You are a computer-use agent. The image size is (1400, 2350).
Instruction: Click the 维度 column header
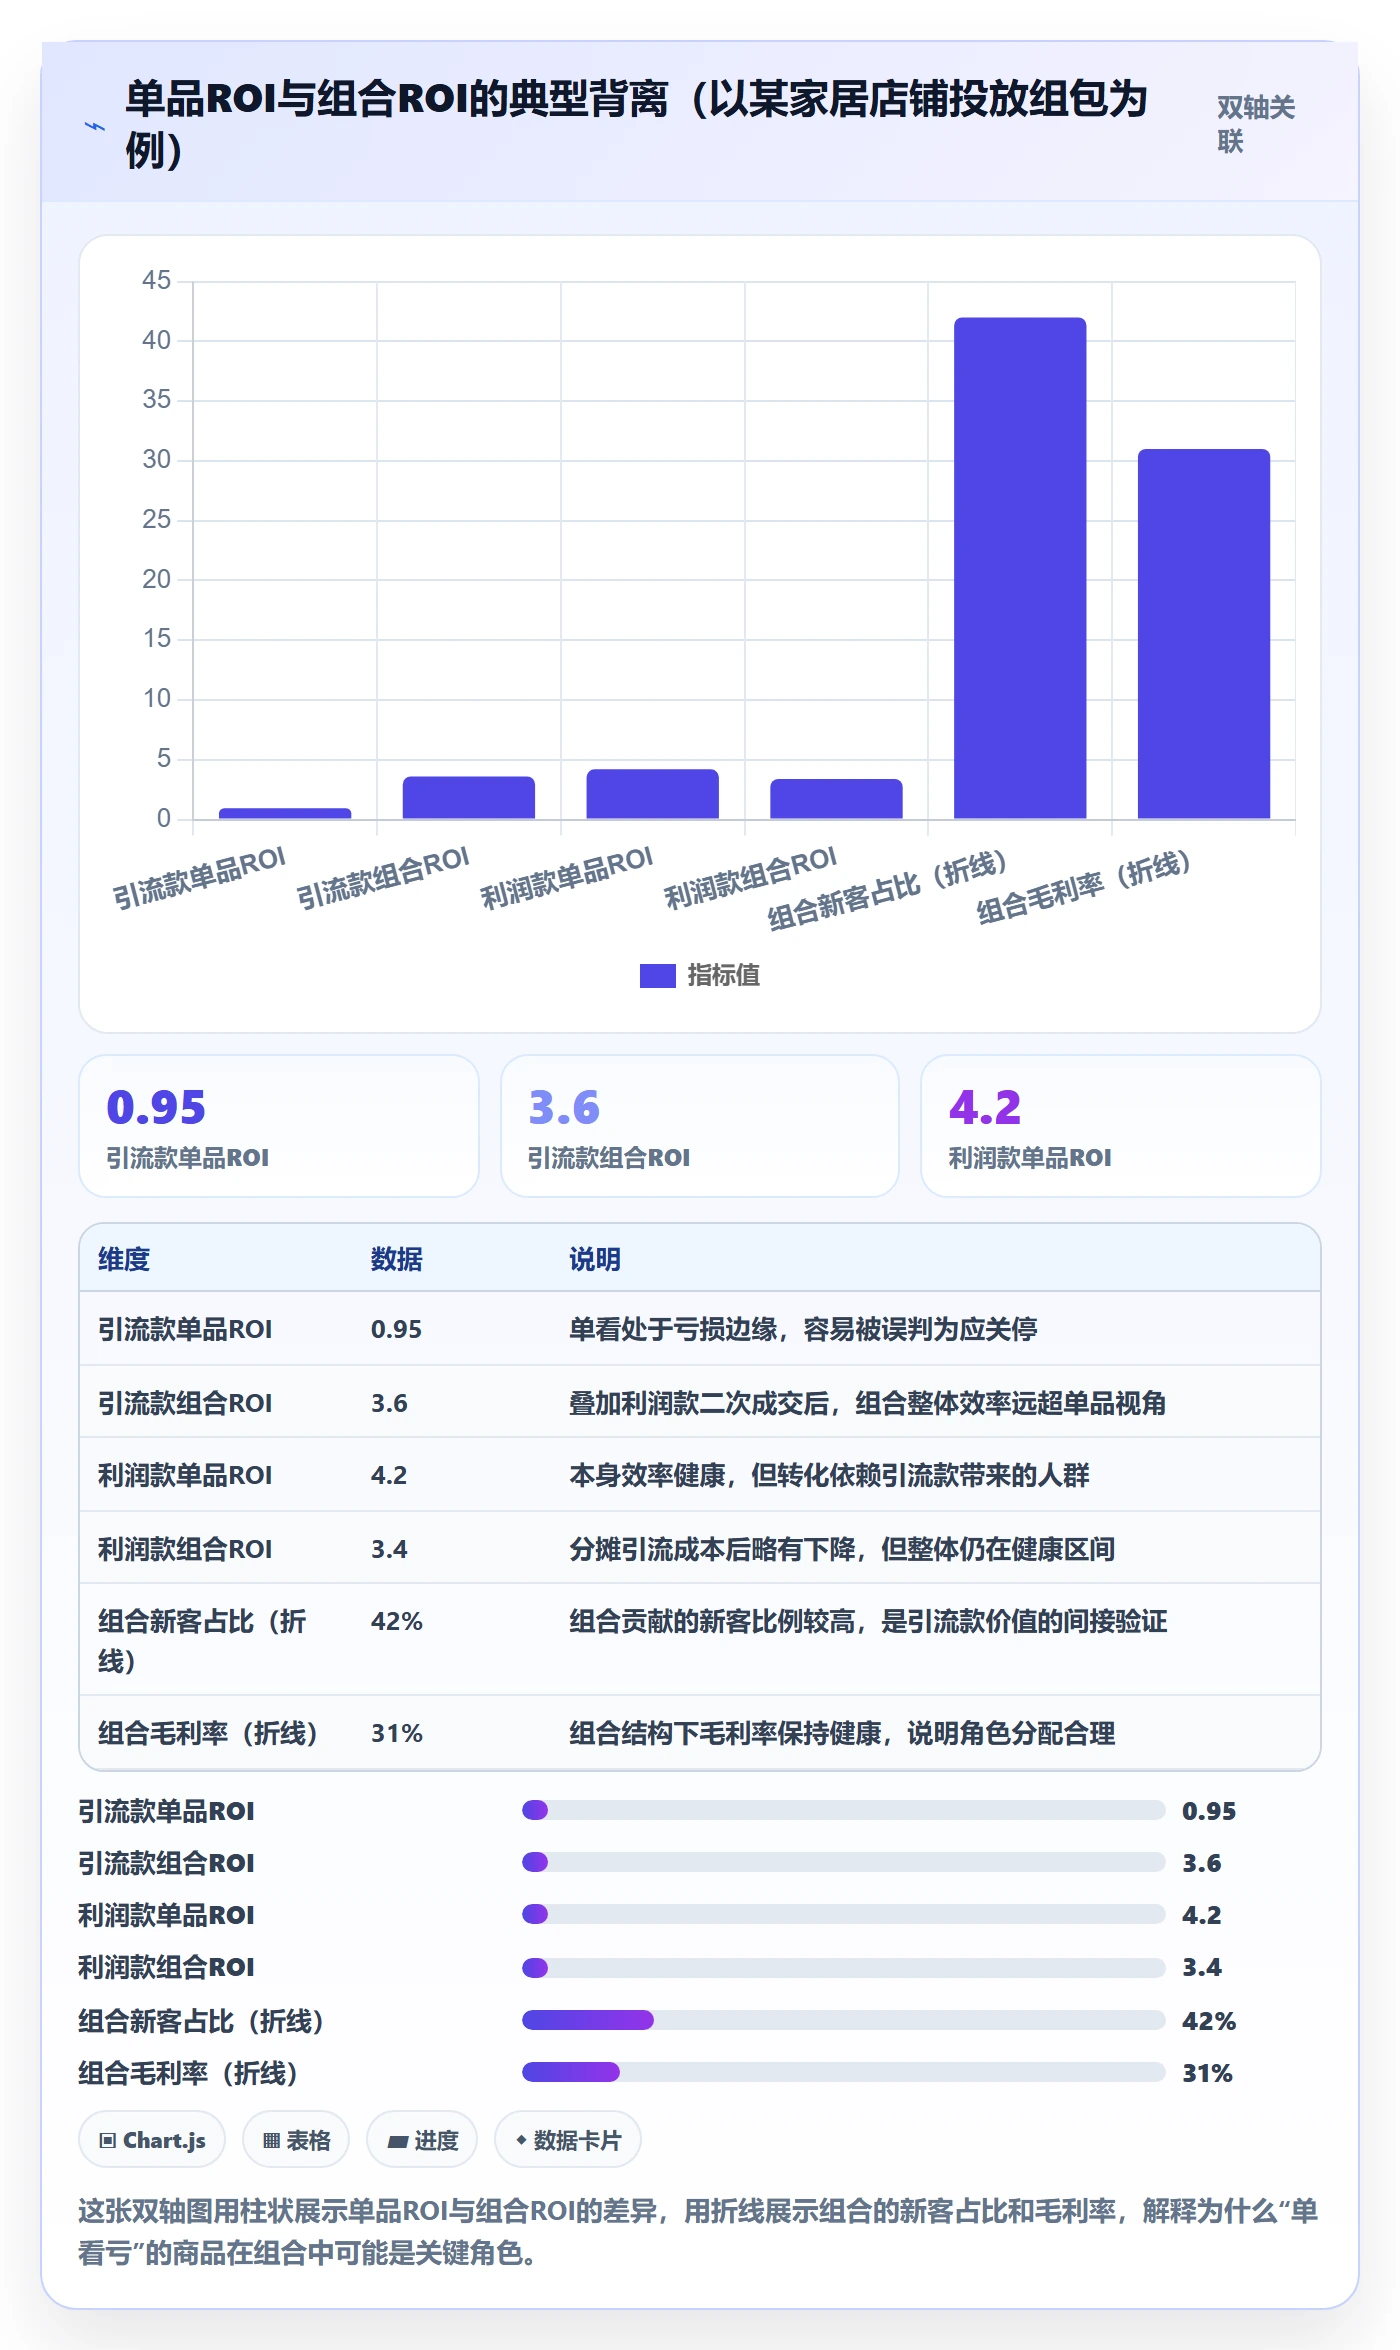click(x=124, y=1259)
